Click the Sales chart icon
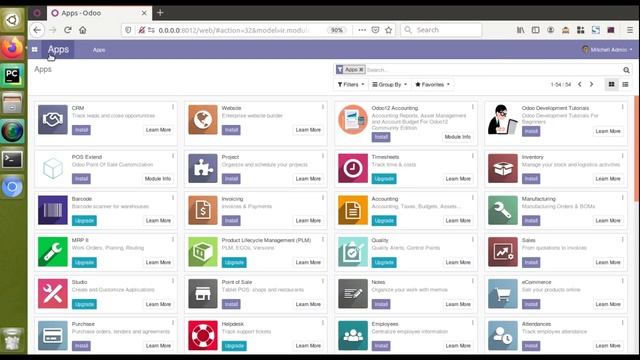This screenshot has width=640, height=360. click(502, 252)
